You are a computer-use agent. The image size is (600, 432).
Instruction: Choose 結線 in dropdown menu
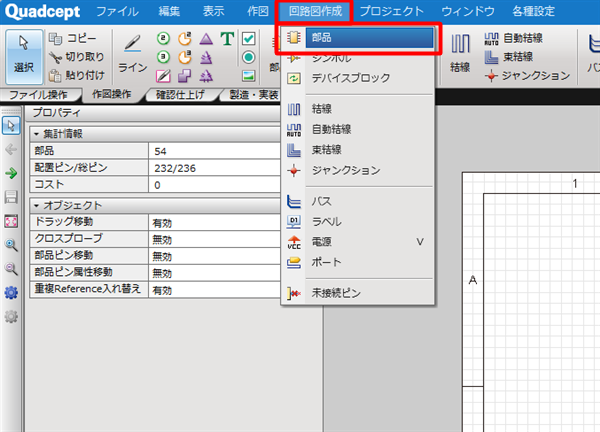[x=359, y=109]
